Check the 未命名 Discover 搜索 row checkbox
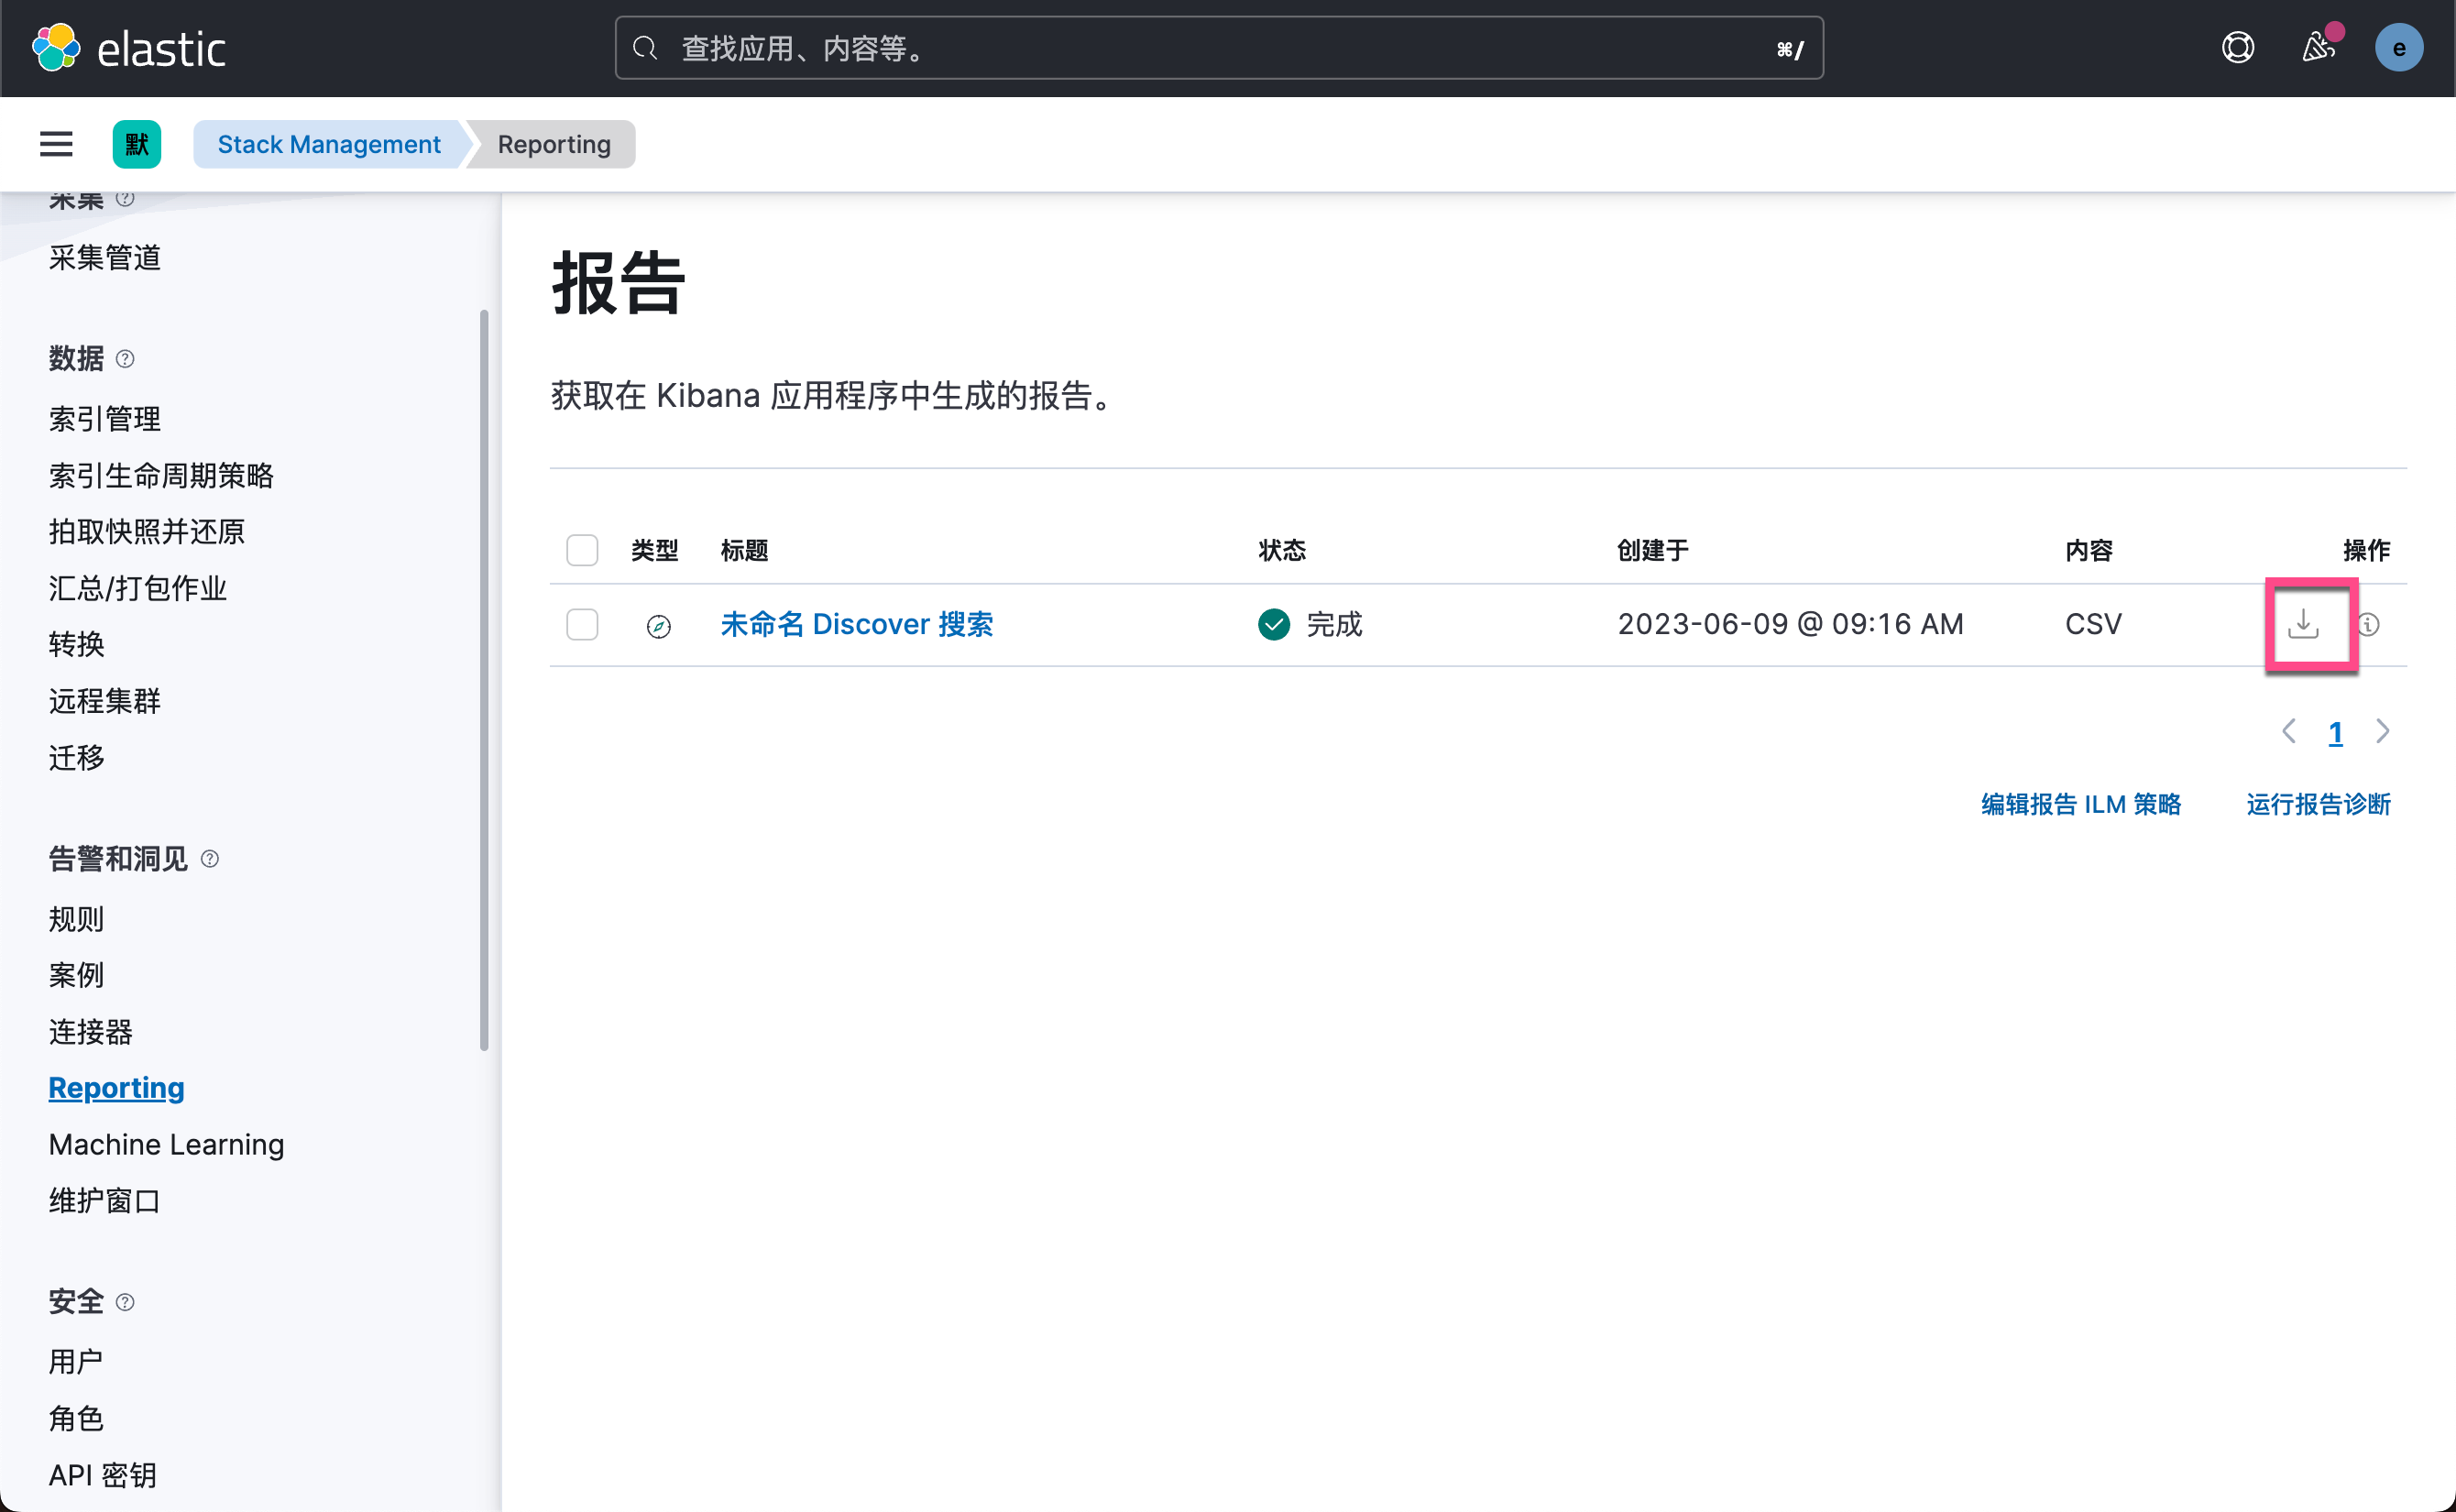 pos(582,624)
